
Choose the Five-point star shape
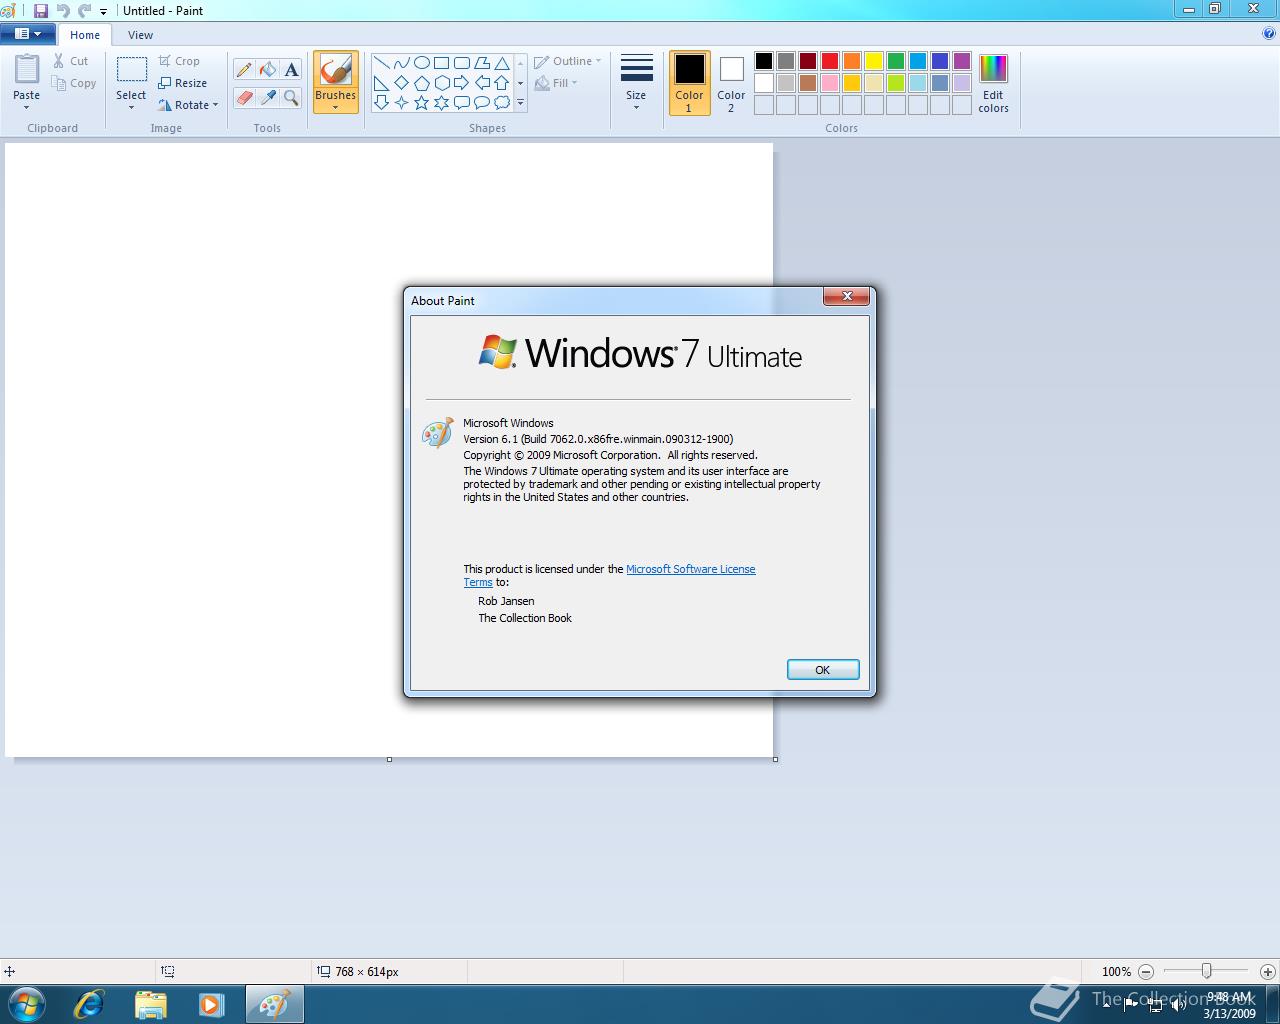(421, 102)
